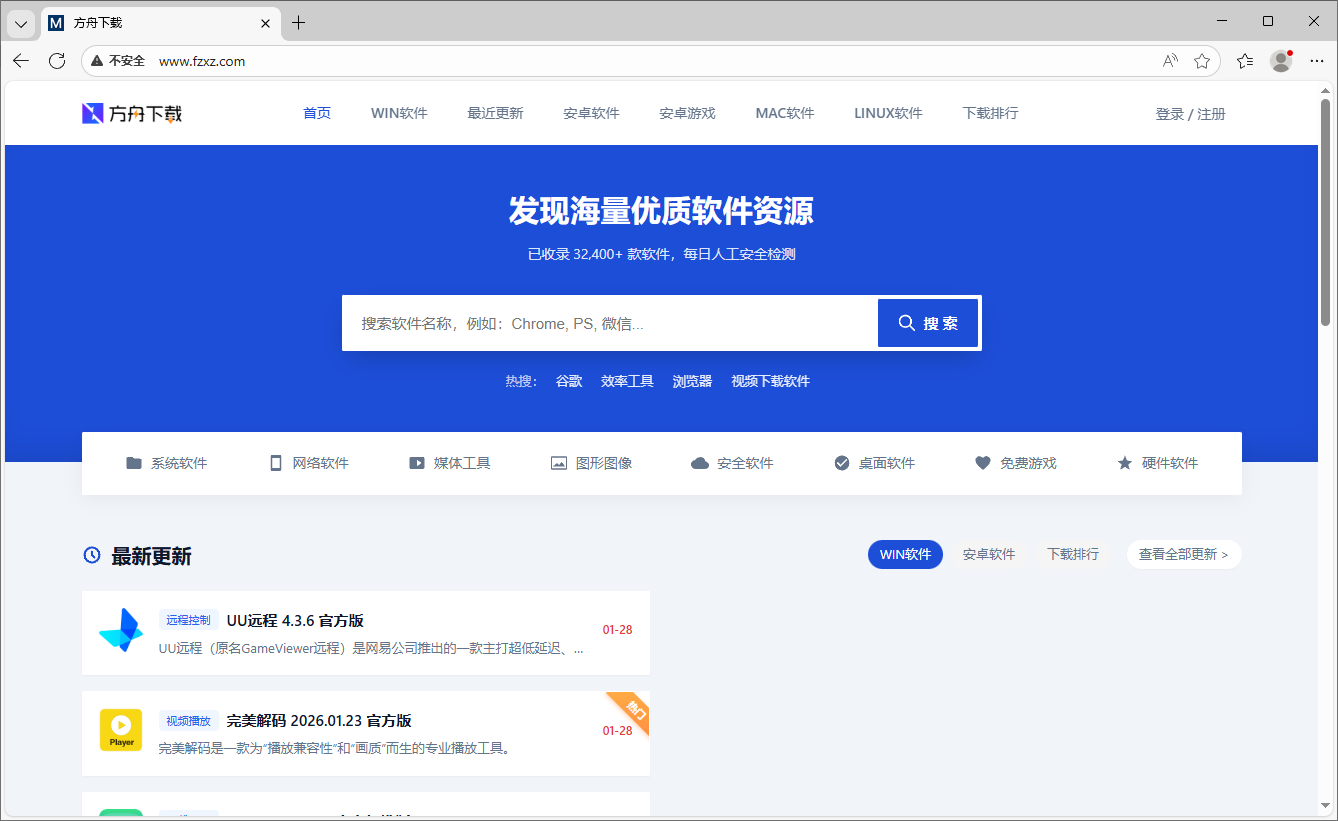This screenshot has width=1338, height=821.
Task: Click the browser favorites star icon
Action: (x=1201, y=61)
